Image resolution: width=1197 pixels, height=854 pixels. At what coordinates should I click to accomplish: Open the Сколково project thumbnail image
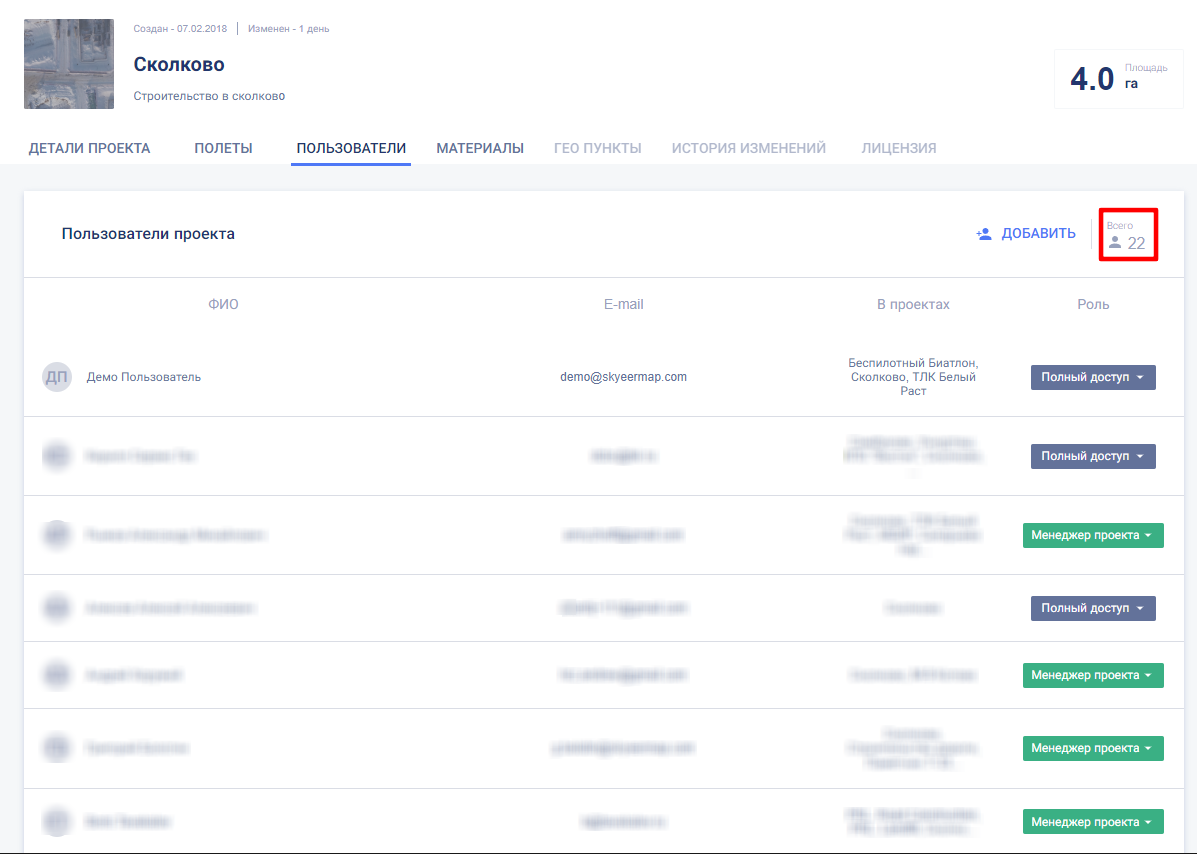tap(69, 64)
